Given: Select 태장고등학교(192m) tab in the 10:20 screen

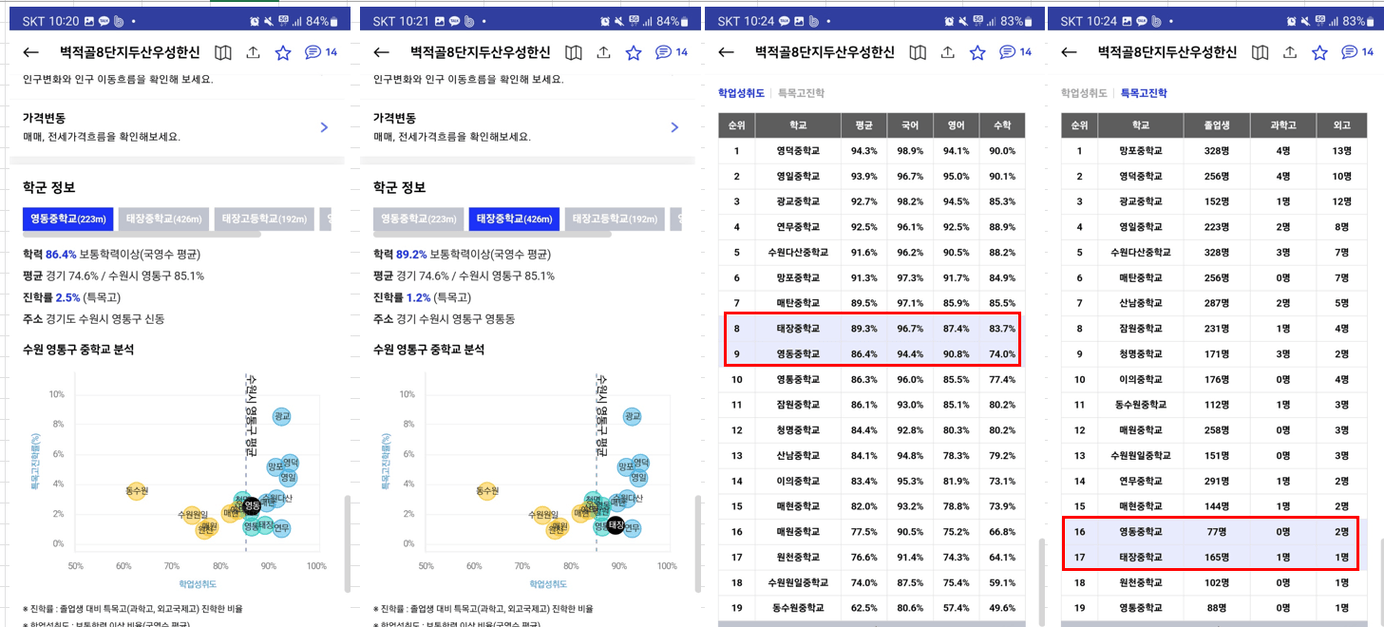Looking at the screenshot, I should tap(266, 219).
